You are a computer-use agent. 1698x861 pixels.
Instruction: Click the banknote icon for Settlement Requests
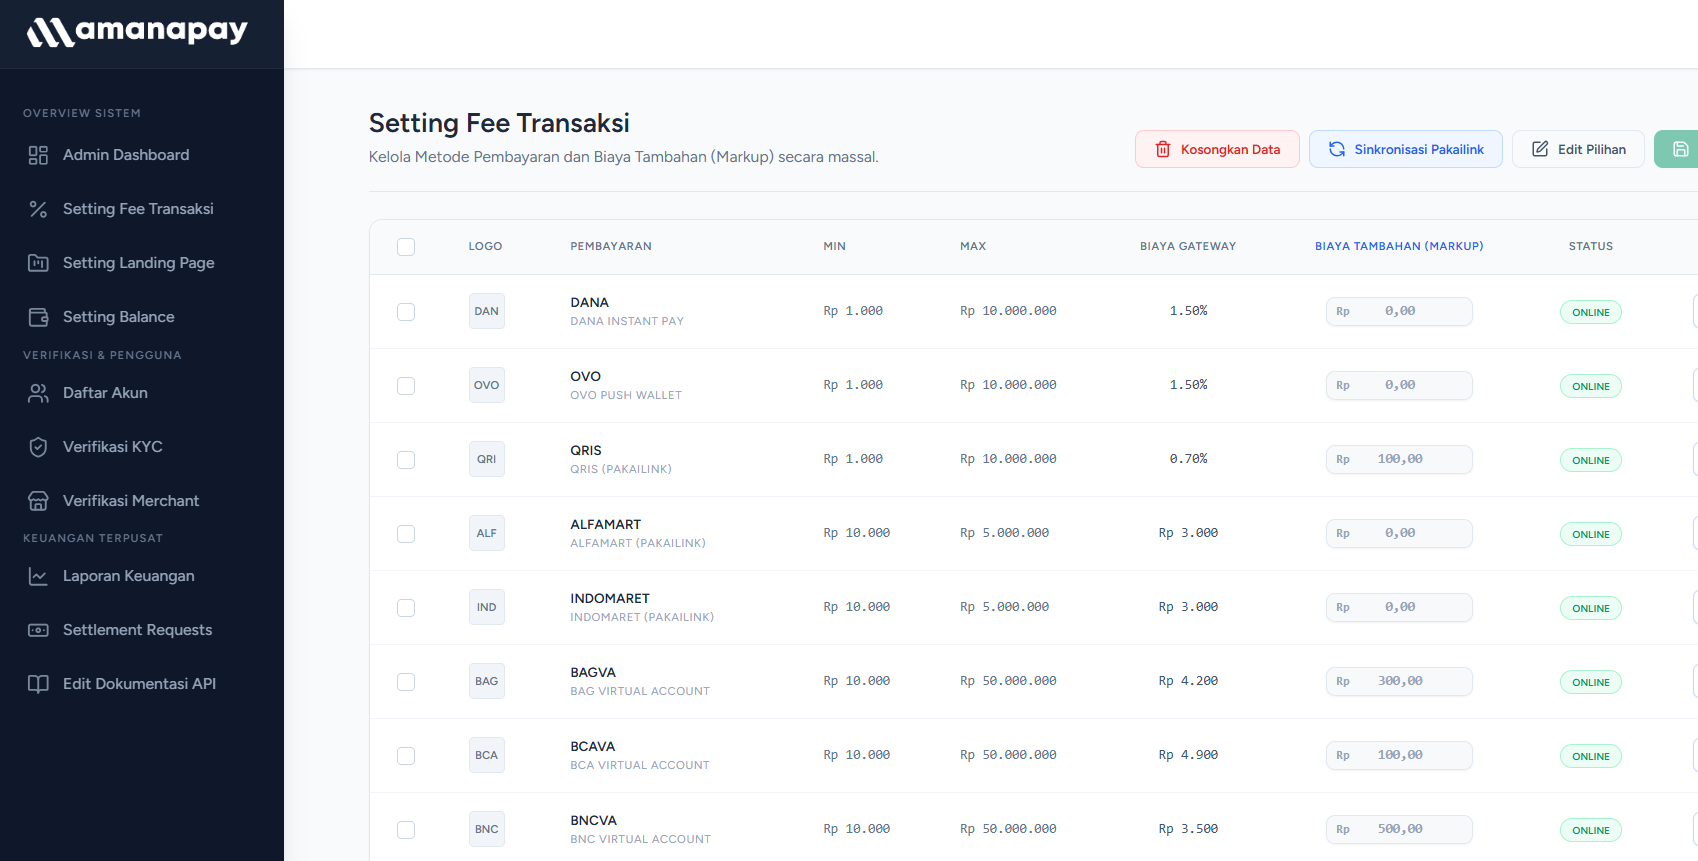click(x=38, y=630)
